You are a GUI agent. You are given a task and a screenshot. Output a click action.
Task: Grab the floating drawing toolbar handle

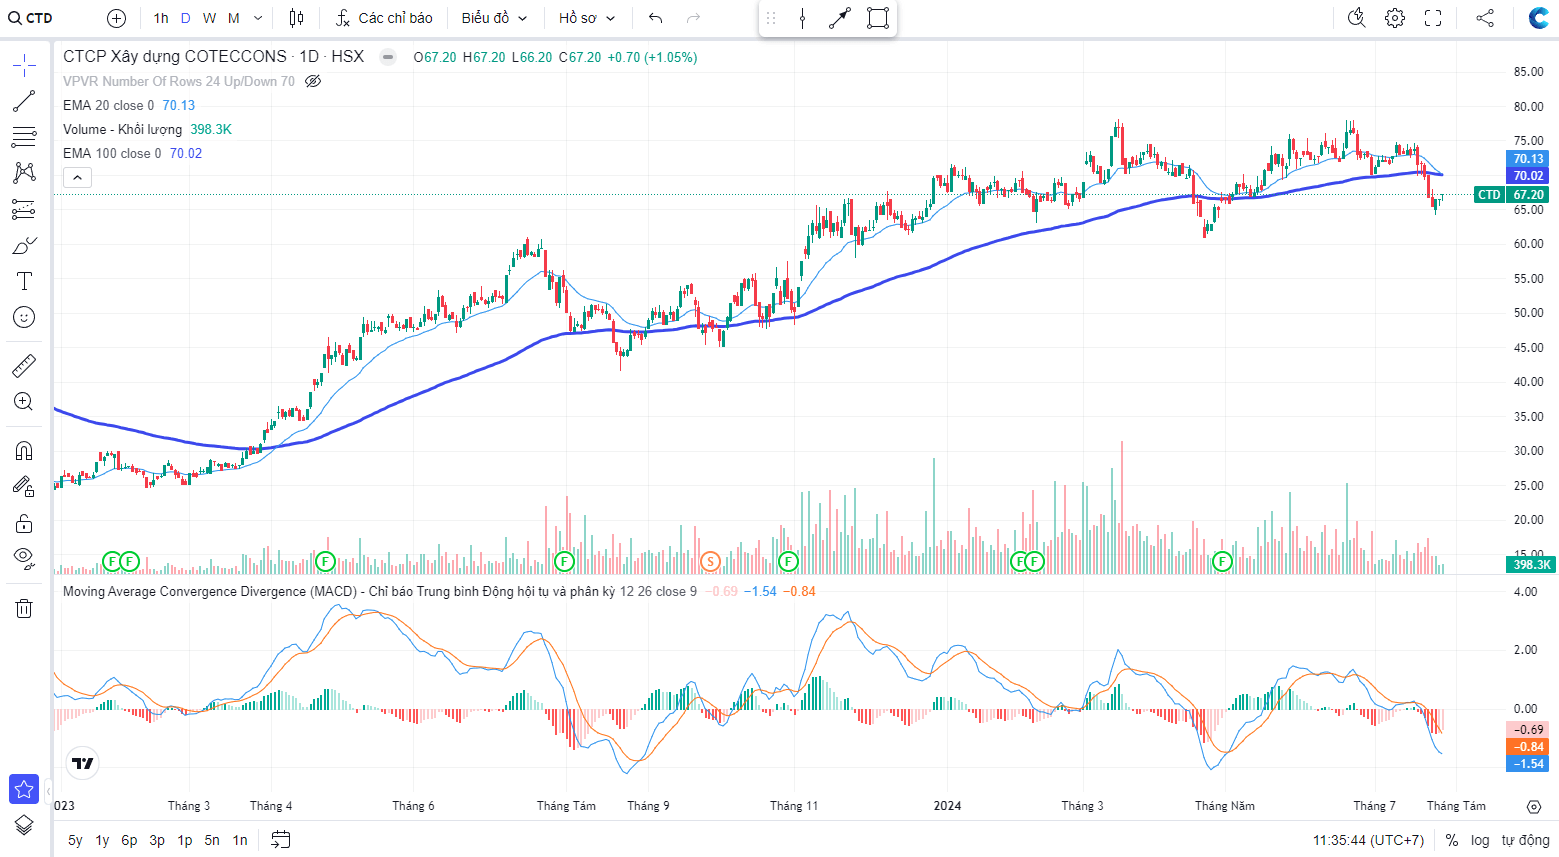point(771,18)
